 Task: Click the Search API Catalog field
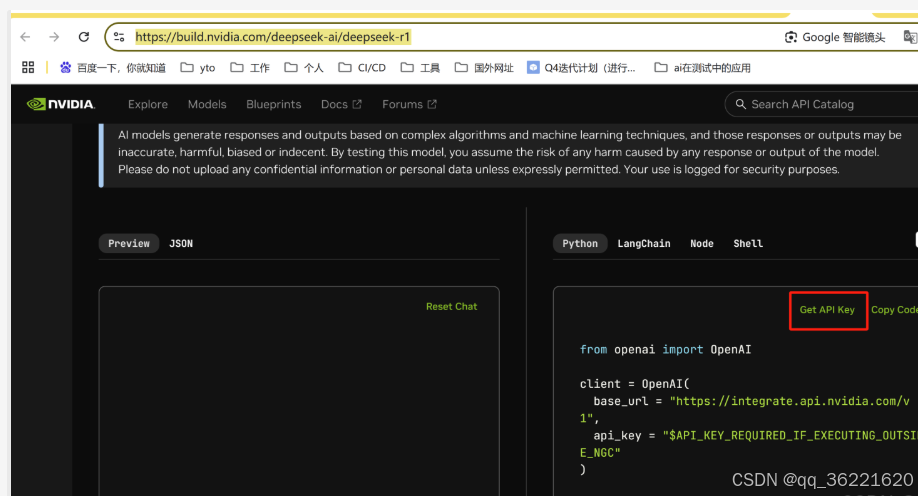coord(821,104)
